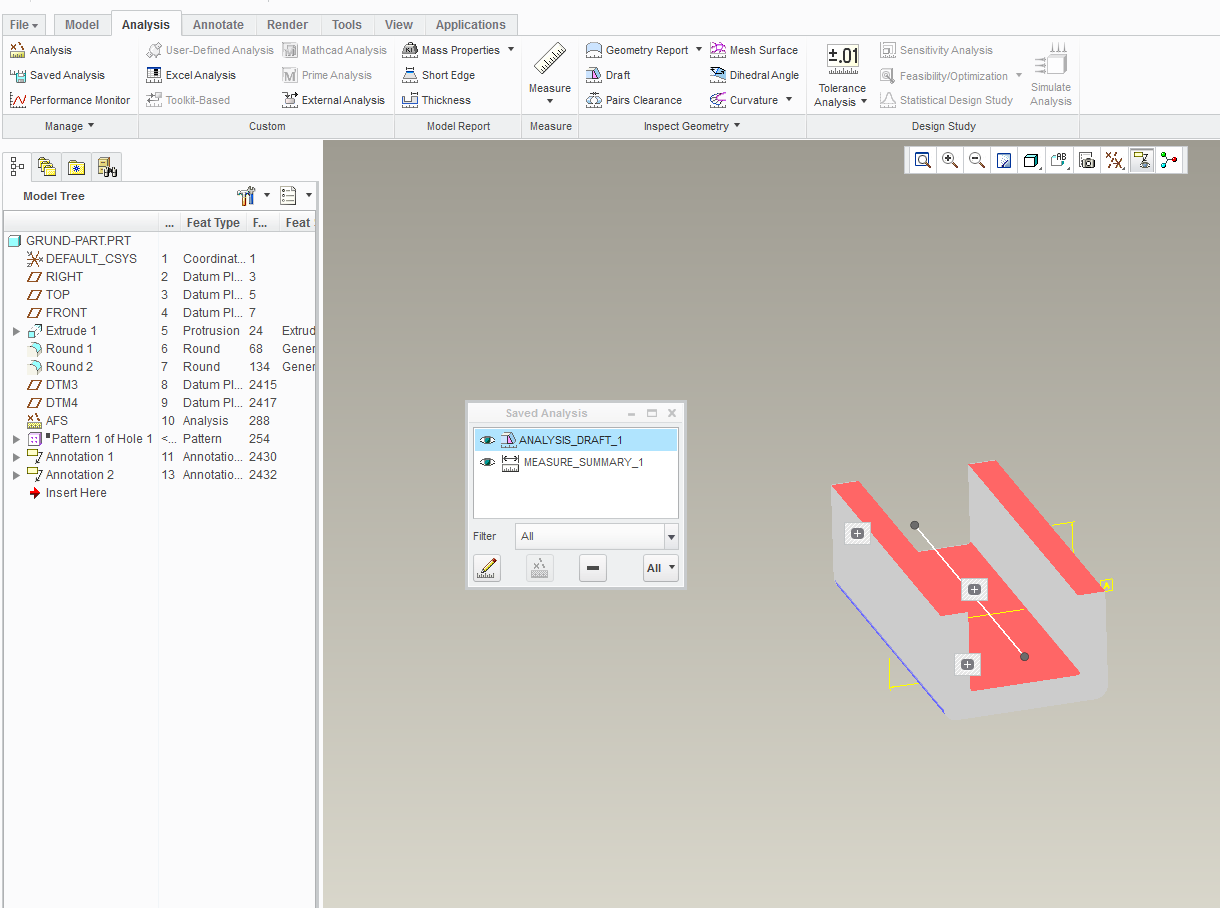Image resolution: width=1220 pixels, height=908 pixels.
Task: Open the Filter dropdown in Saved Analysis
Action: [x=670, y=537]
